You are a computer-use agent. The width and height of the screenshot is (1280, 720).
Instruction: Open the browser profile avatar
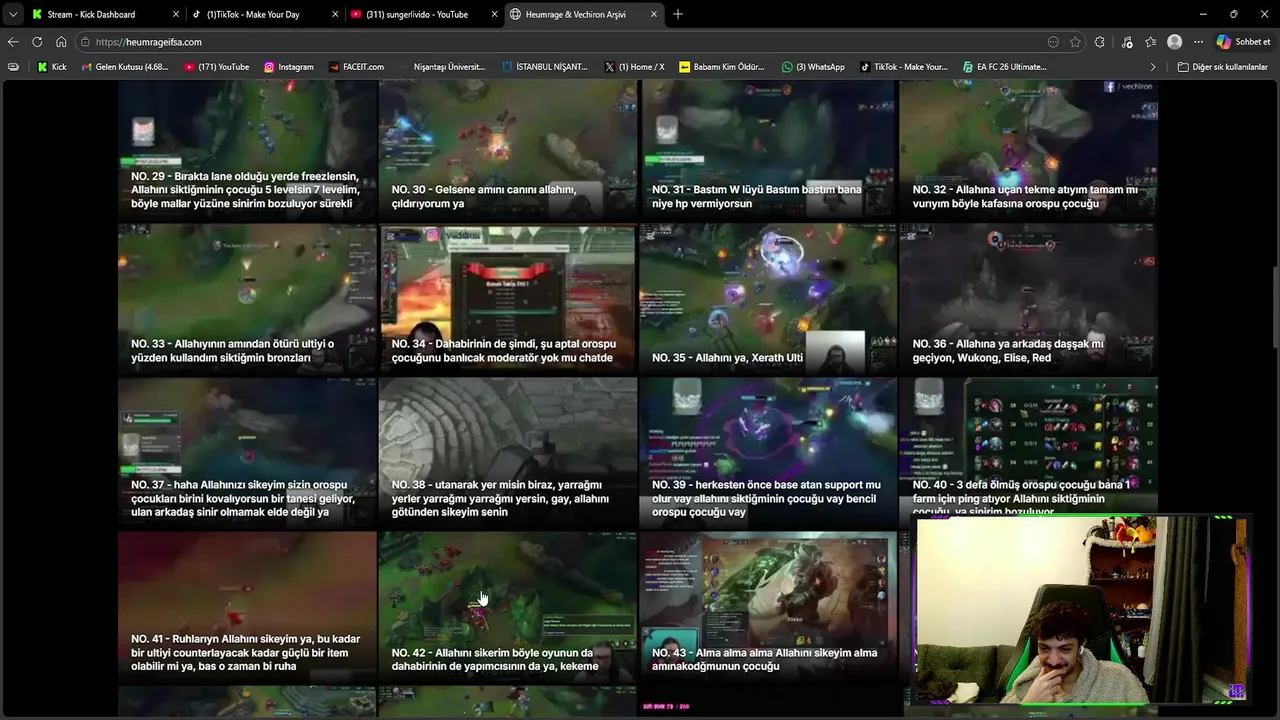tap(1175, 42)
